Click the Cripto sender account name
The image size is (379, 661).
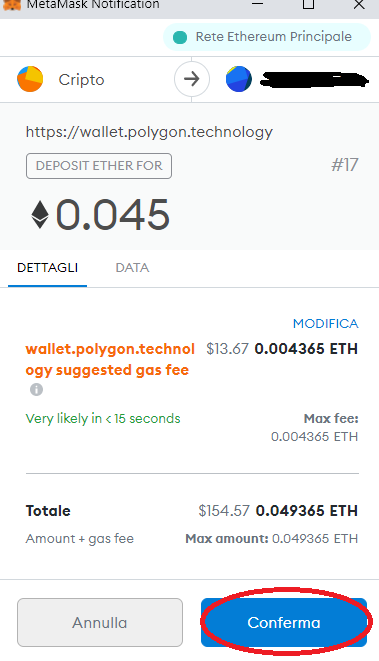81,80
